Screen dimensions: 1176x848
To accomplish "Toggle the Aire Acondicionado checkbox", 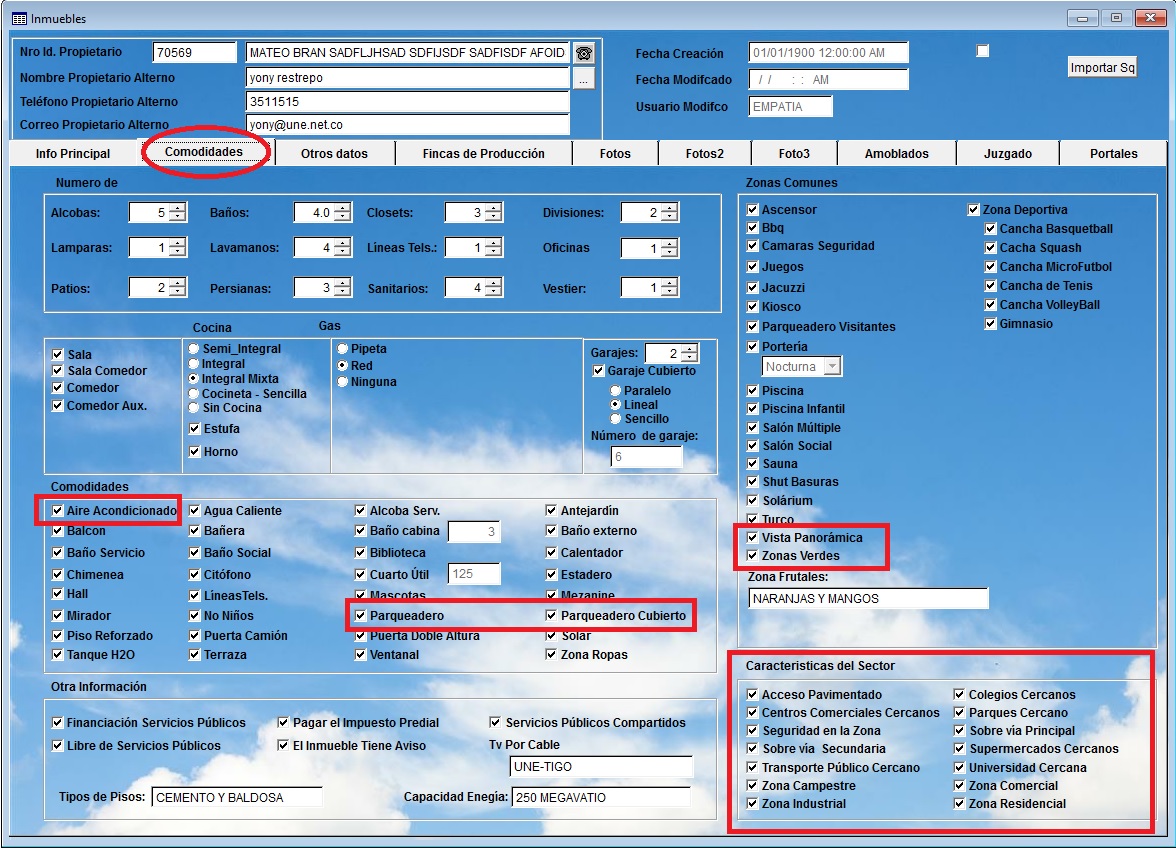I will (x=58, y=511).
